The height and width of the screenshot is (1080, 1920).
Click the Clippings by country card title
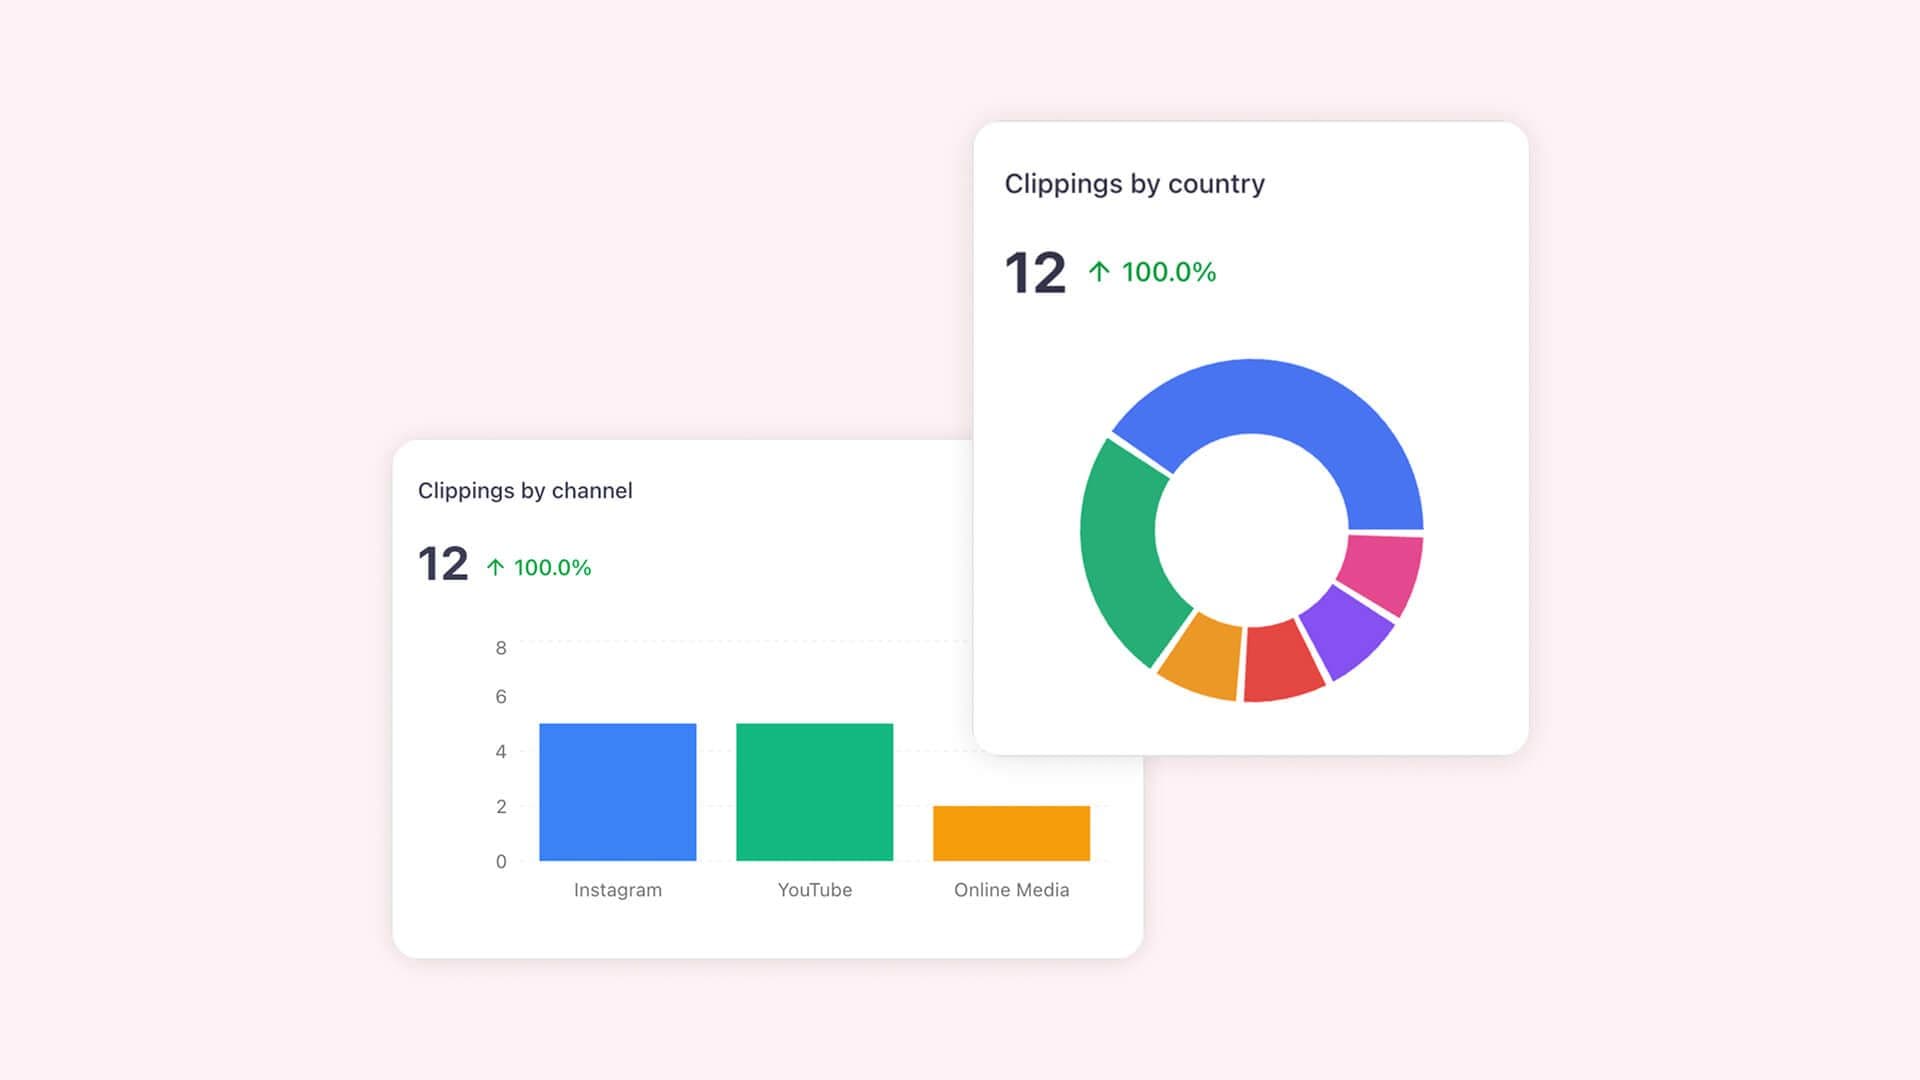[x=1134, y=183]
